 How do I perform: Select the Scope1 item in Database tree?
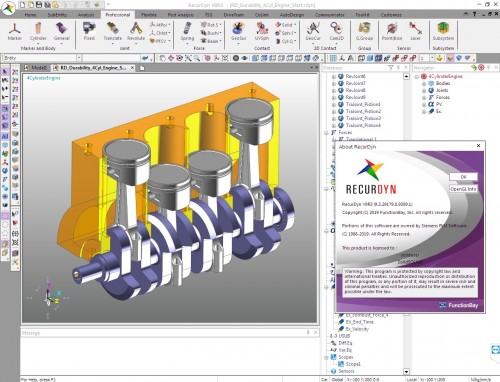pos(353,364)
